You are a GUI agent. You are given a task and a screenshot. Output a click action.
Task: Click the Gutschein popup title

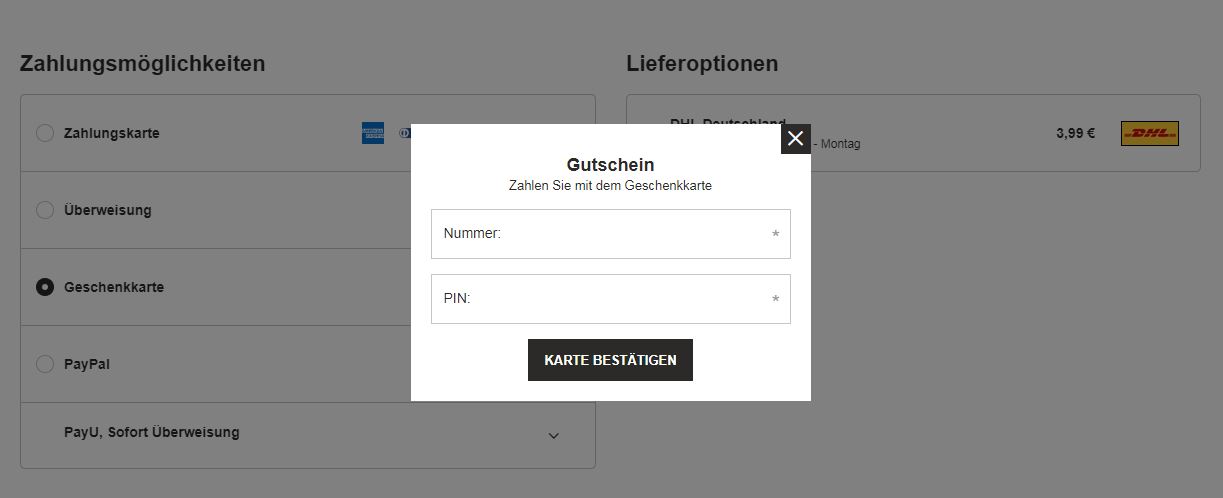pos(610,165)
